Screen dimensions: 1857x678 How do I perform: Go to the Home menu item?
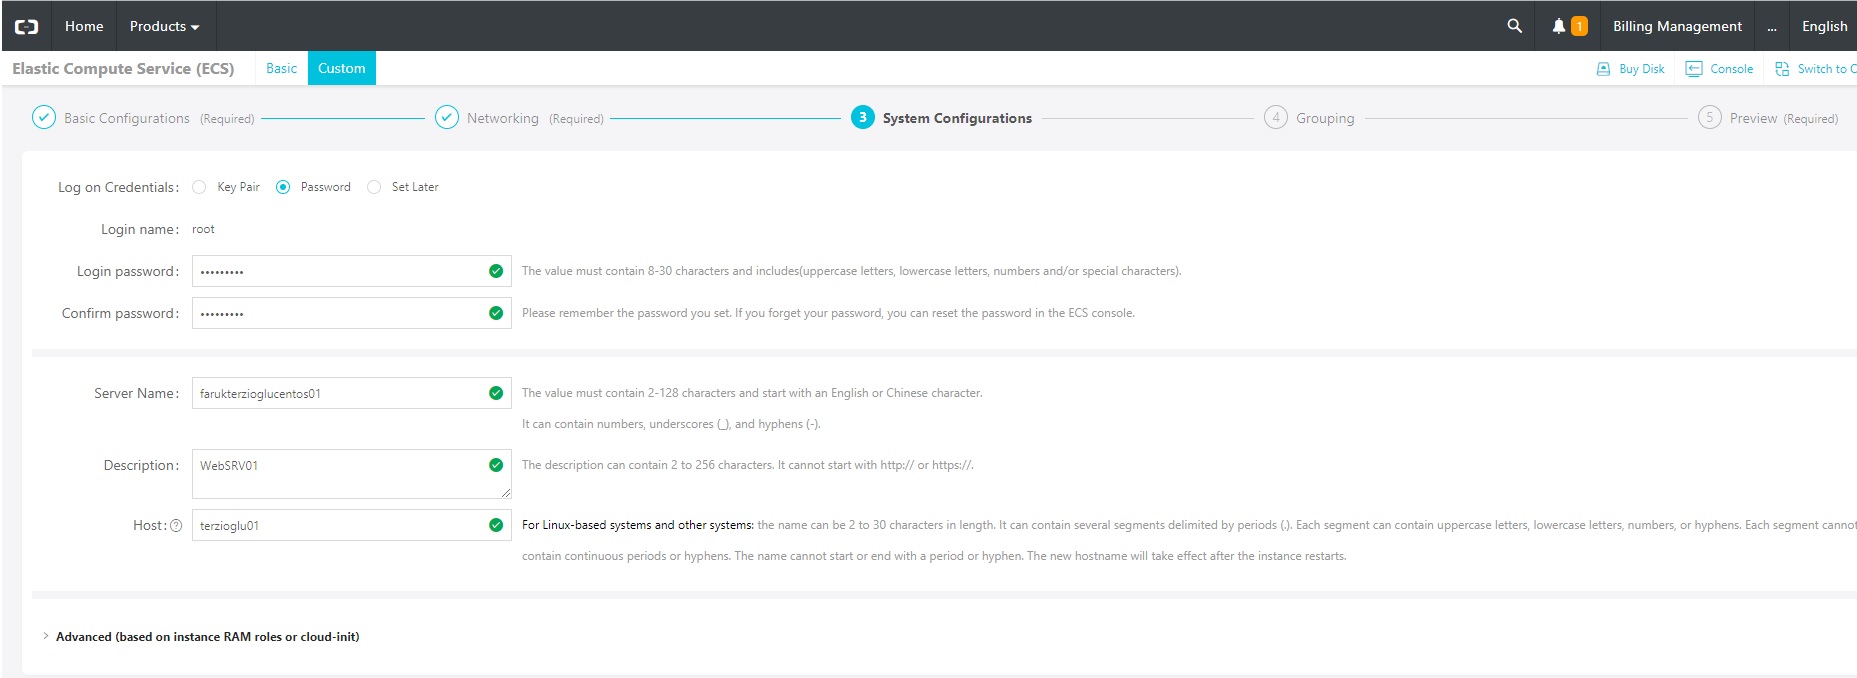click(x=84, y=26)
